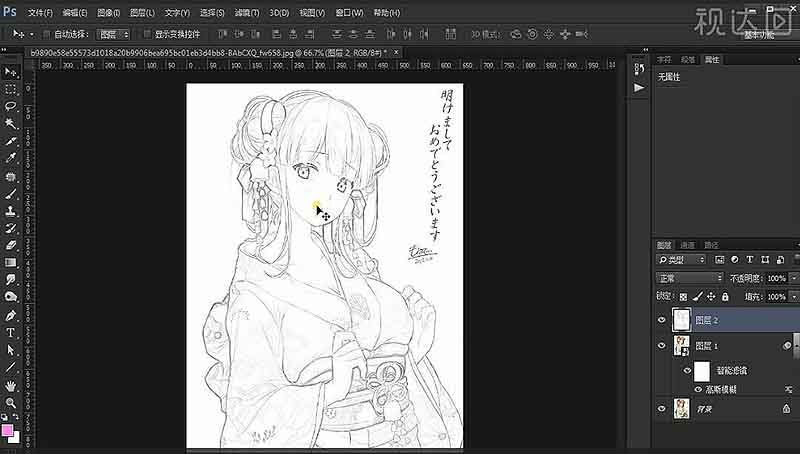Click the align top edges icon
800x454 pixels.
(x=222, y=34)
